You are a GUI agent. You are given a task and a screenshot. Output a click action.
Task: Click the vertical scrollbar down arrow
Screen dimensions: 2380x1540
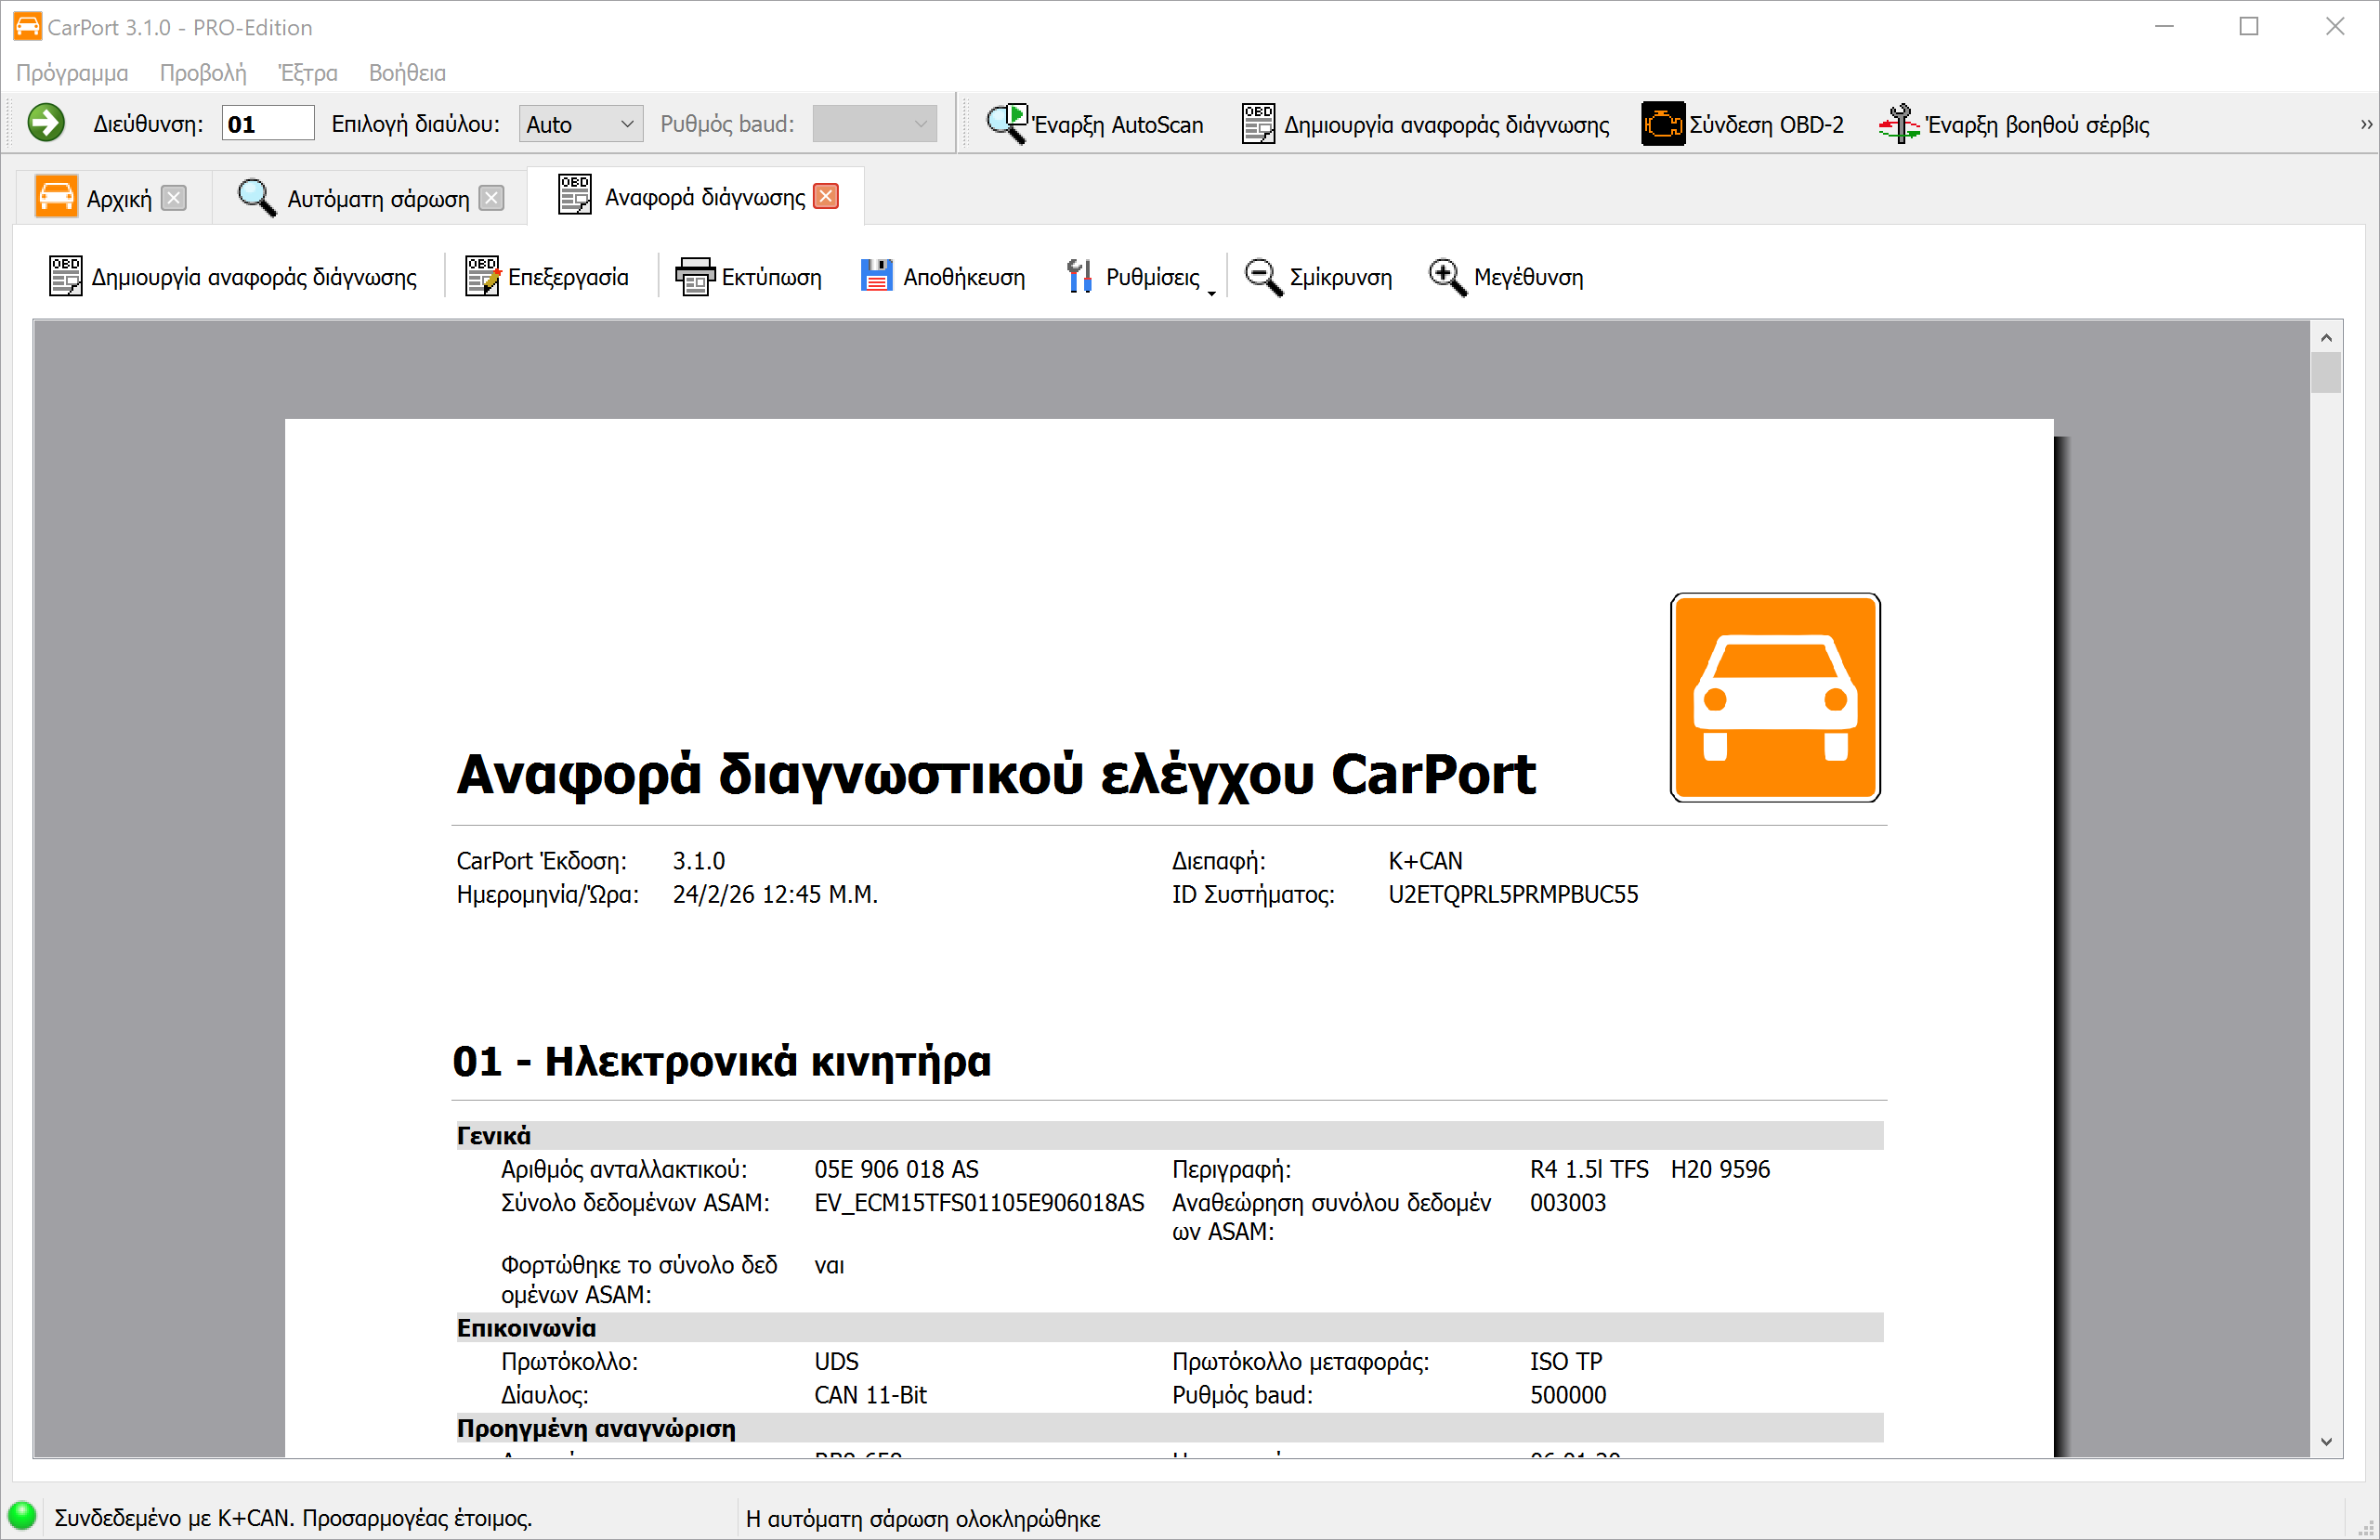(2326, 1442)
